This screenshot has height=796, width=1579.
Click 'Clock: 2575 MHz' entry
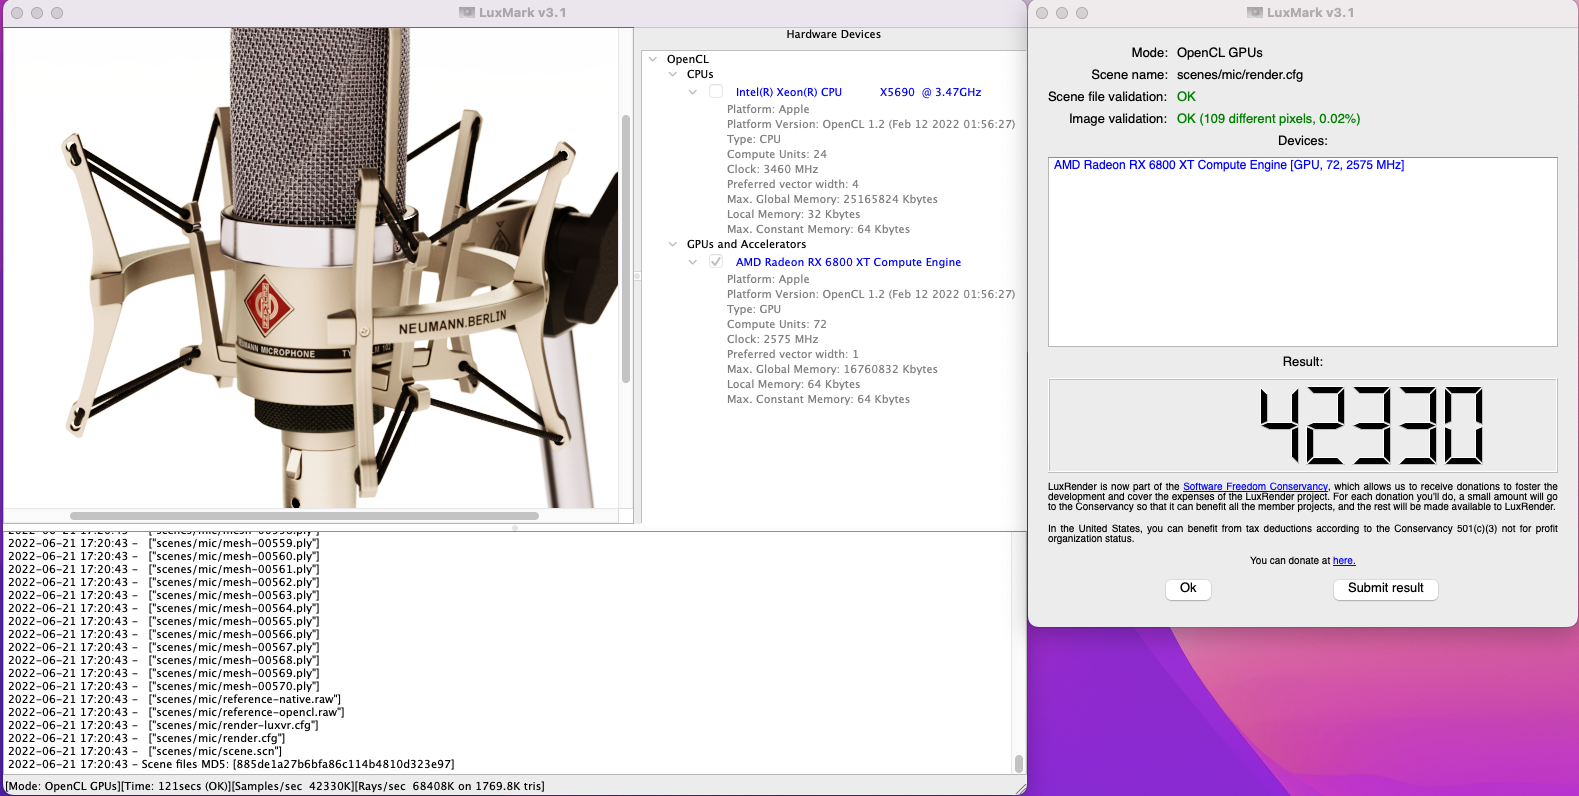pyautogui.click(x=772, y=339)
